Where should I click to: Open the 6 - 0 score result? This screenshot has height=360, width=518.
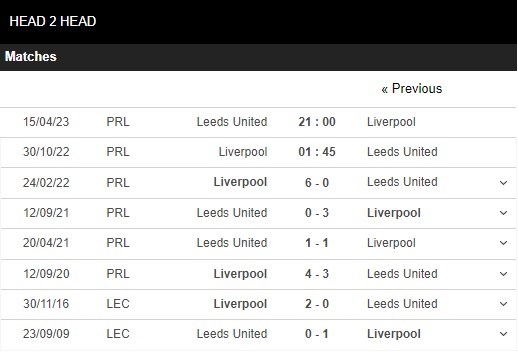click(x=317, y=183)
